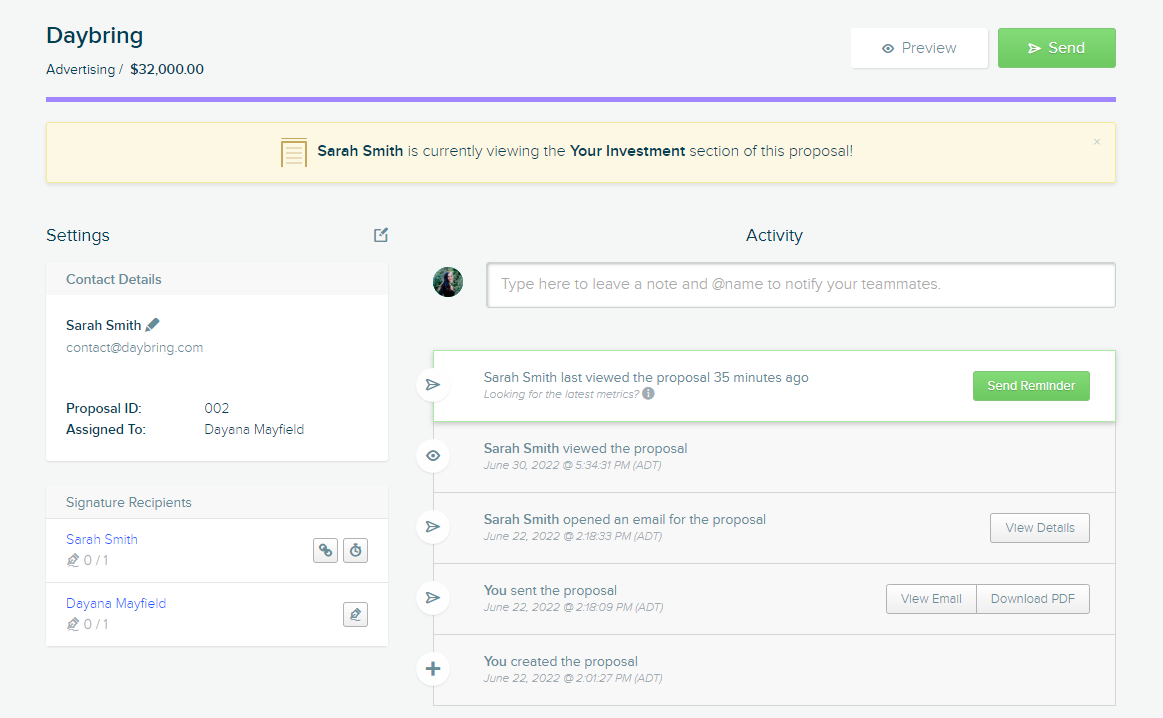
Task: Click paper plane icon for opened email entry
Action: [x=433, y=527]
